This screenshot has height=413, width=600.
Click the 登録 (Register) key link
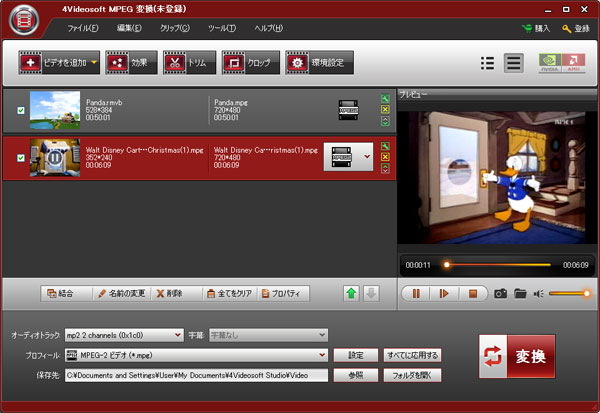pos(576,29)
